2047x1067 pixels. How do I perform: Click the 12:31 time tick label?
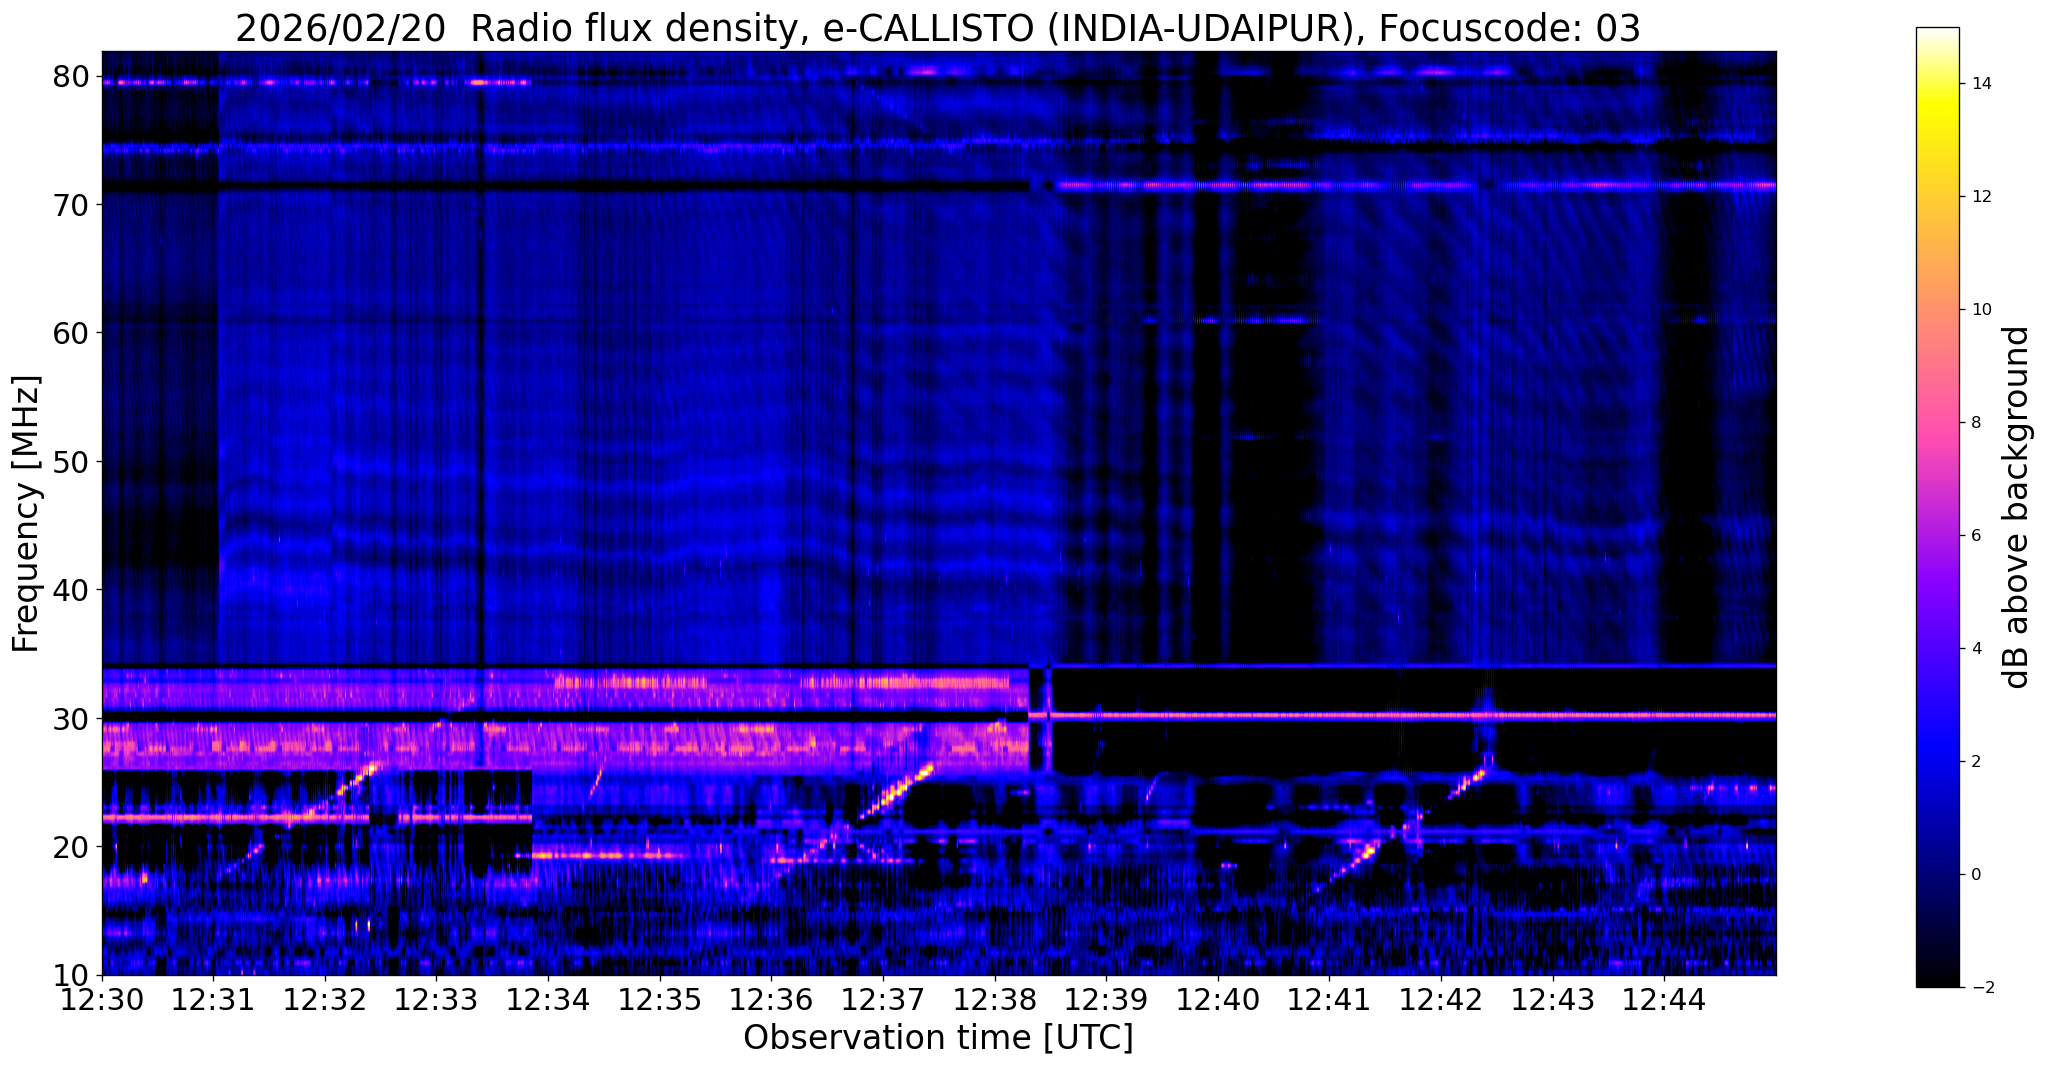tap(214, 1000)
